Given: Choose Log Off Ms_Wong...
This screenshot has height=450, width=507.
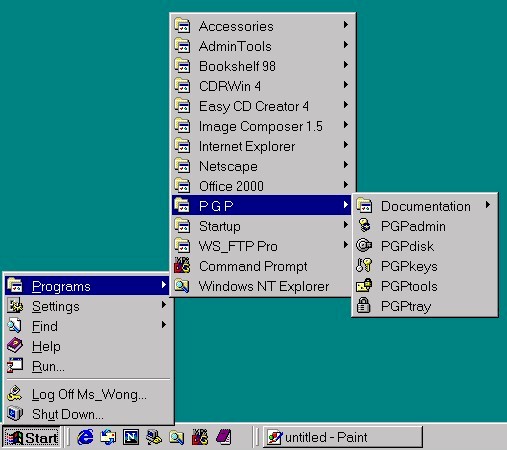Looking at the screenshot, I should 88,394.
